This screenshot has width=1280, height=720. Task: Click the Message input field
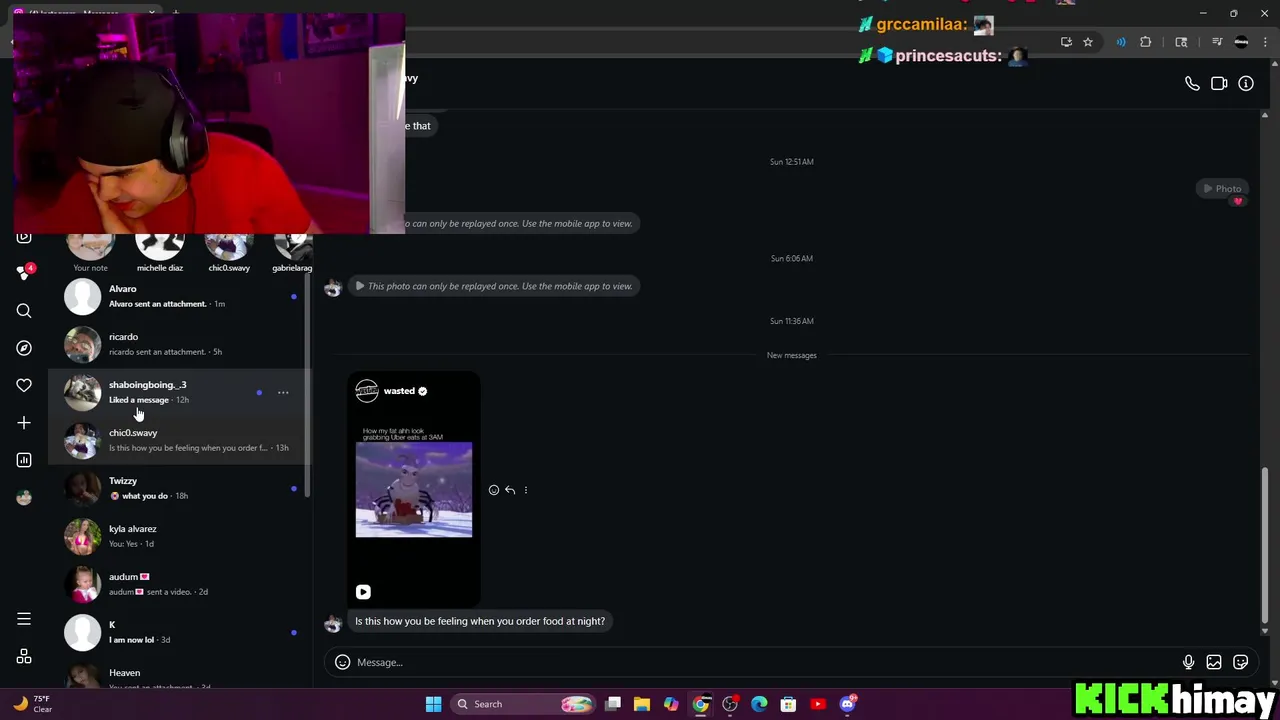[x=765, y=662]
